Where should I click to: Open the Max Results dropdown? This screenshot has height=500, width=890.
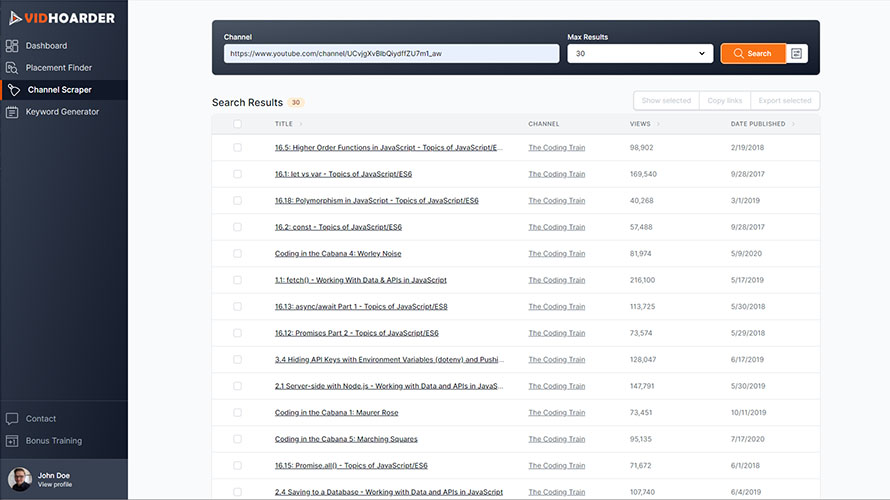click(640, 53)
